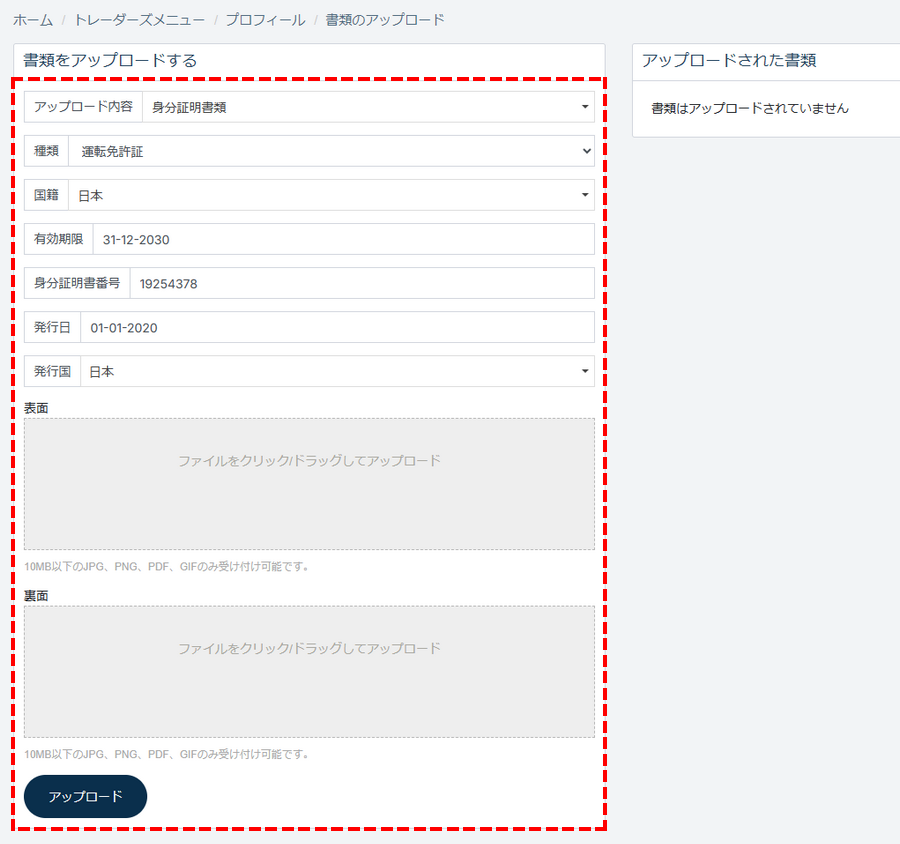Open トレーダーズメニュー breadcrumb link
This screenshot has width=900, height=844.
pos(139,20)
